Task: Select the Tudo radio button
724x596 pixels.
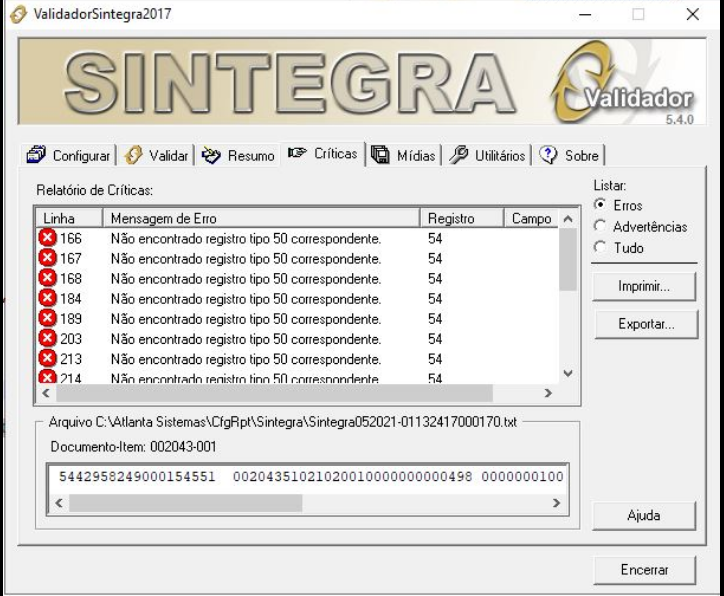Action: [600, 247]
